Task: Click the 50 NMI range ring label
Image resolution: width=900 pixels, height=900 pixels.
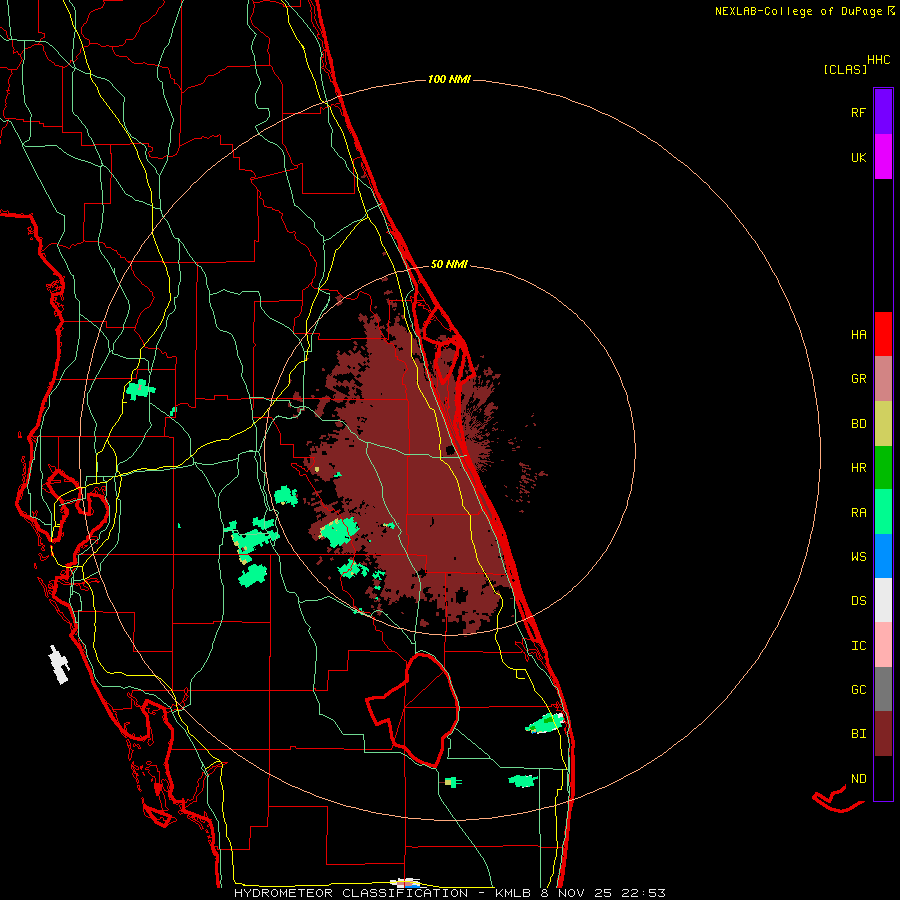Action: click(449, 264)
